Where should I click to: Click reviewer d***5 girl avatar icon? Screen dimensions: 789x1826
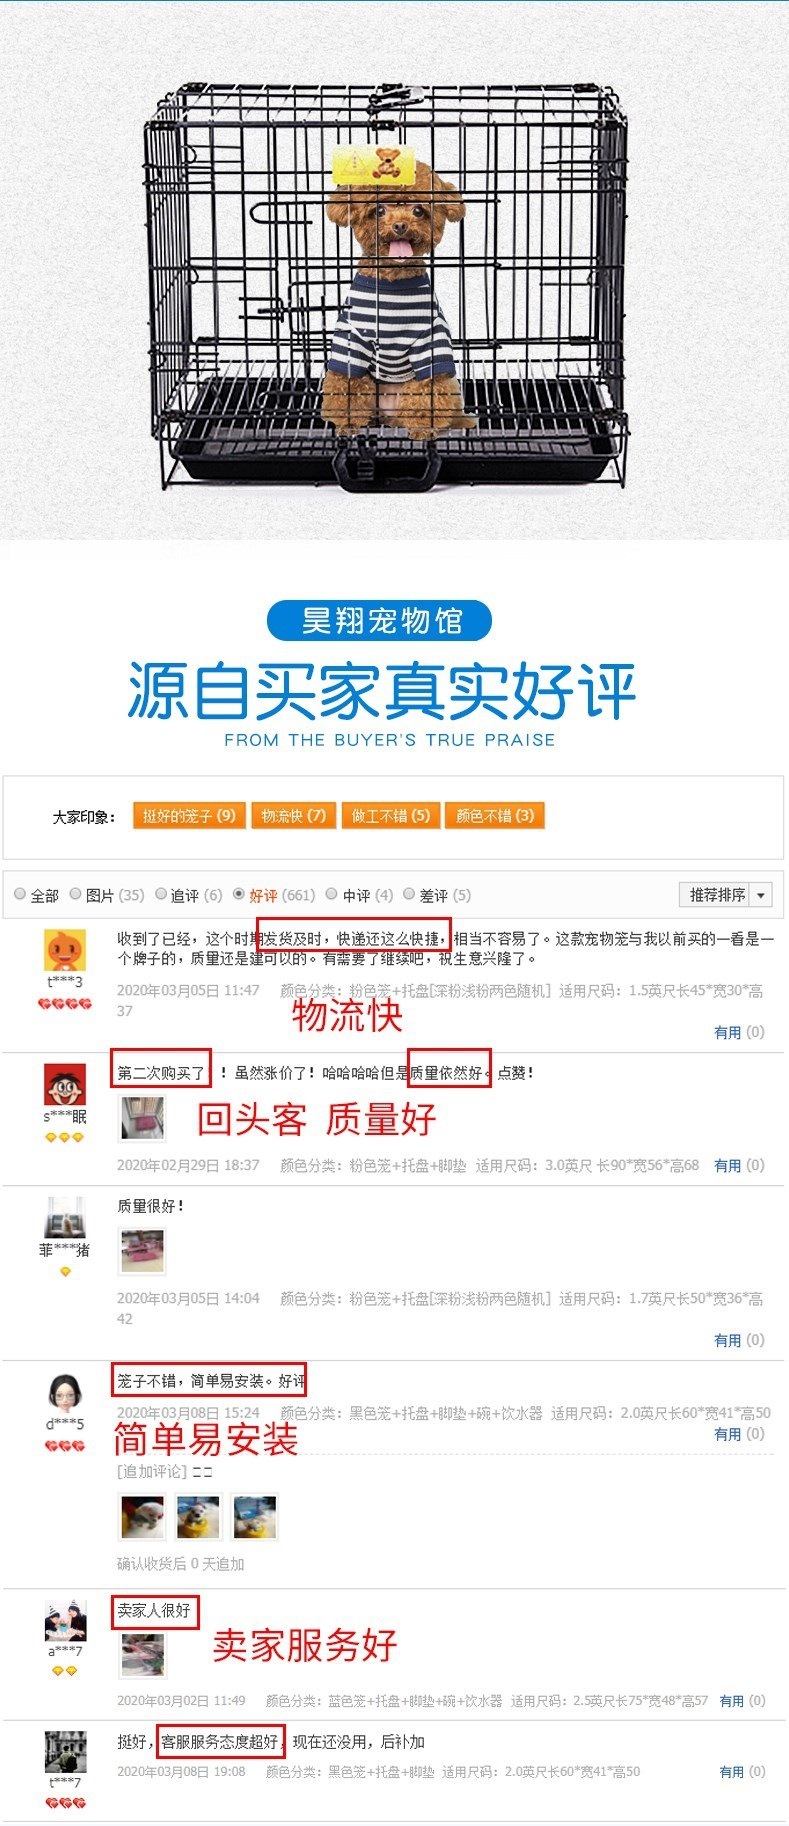click(65, 1392)
